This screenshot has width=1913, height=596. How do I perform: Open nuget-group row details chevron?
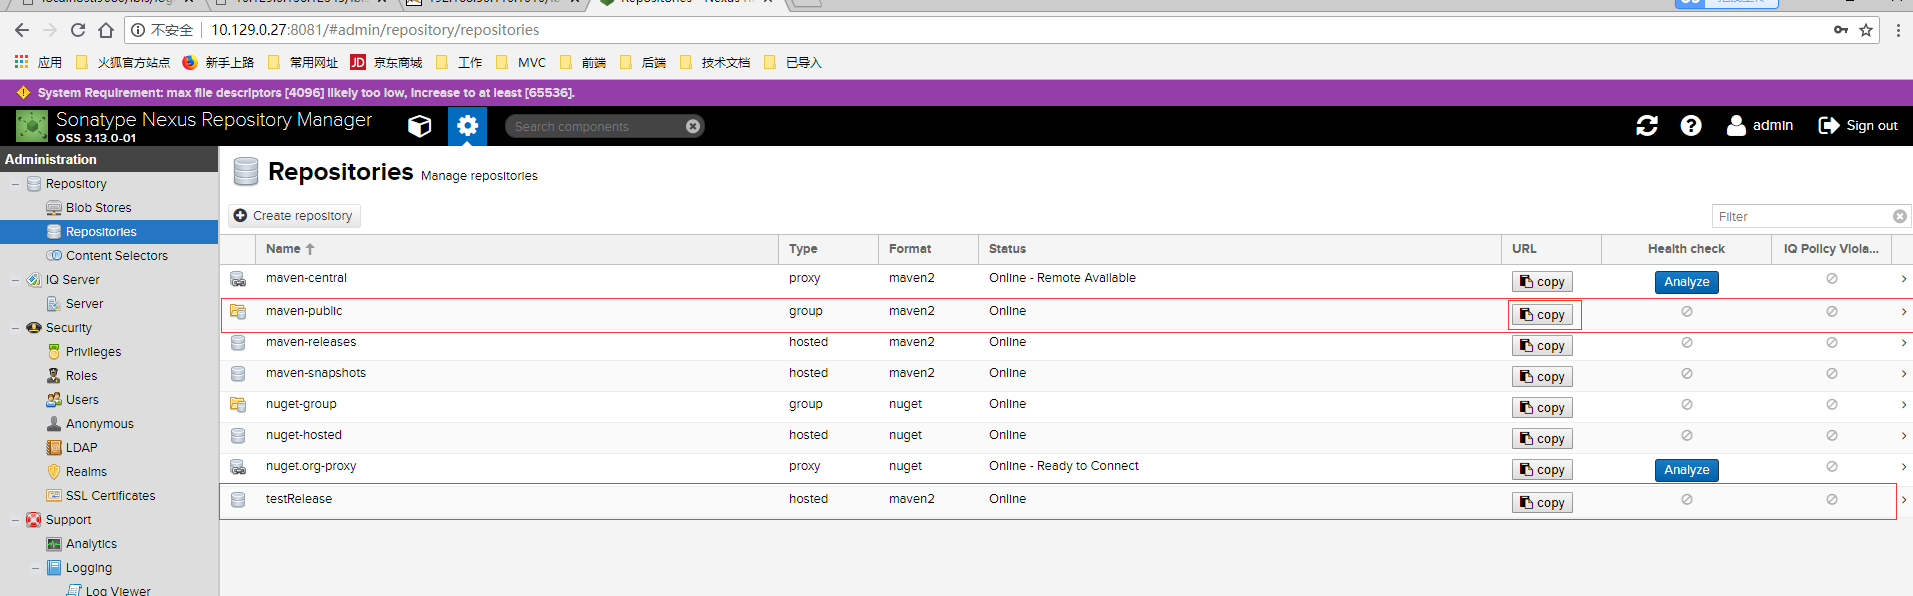click(x=1904, y=405)
